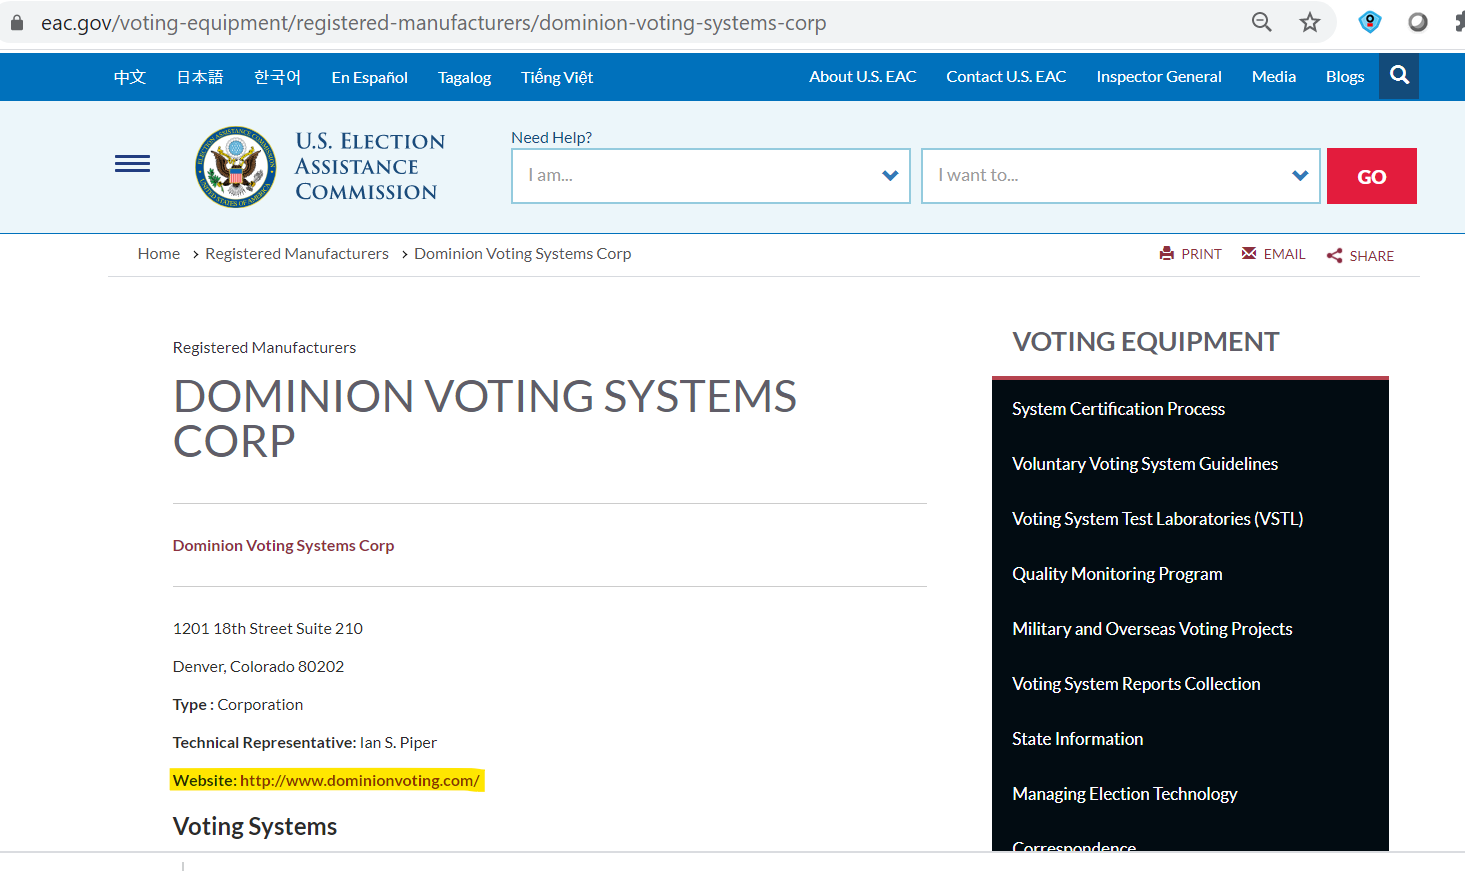
Task: Click the PRINT link text
Action: [1201, 254]
